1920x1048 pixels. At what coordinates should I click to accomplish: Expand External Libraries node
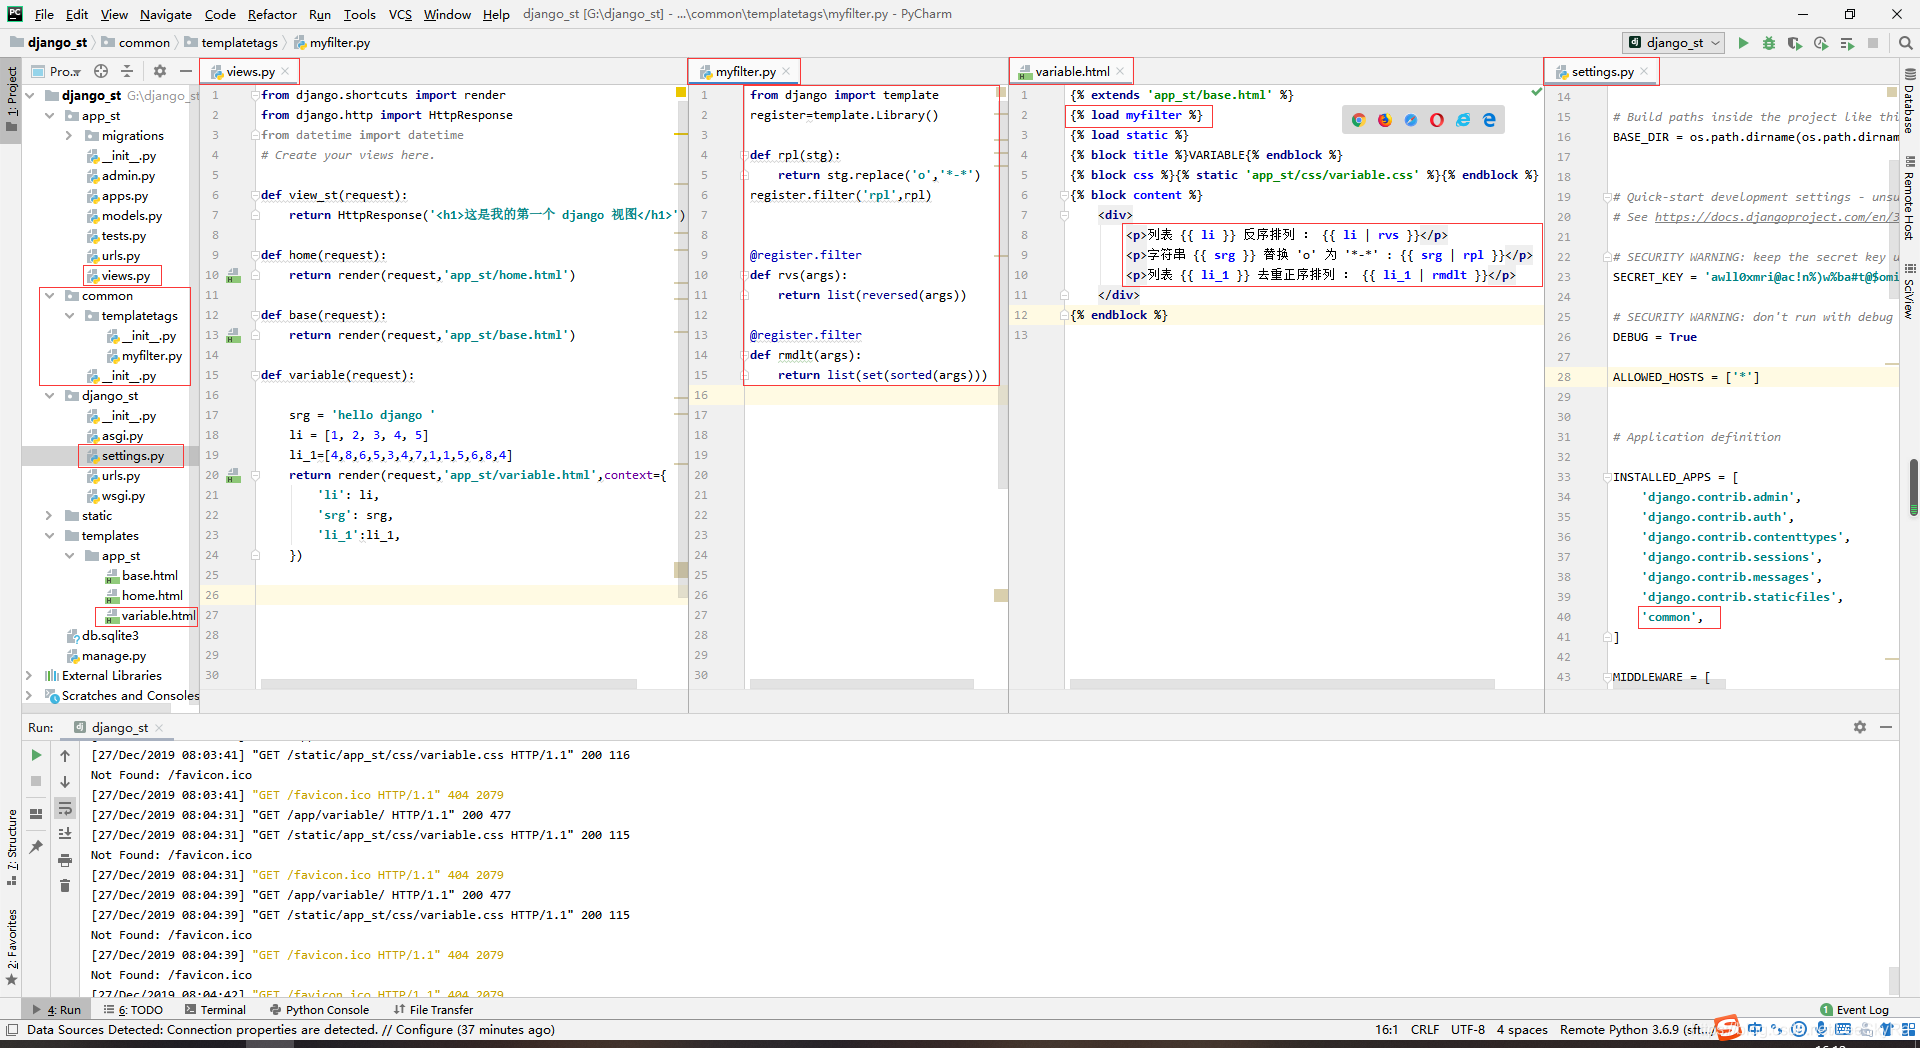[x=29, y=676]
